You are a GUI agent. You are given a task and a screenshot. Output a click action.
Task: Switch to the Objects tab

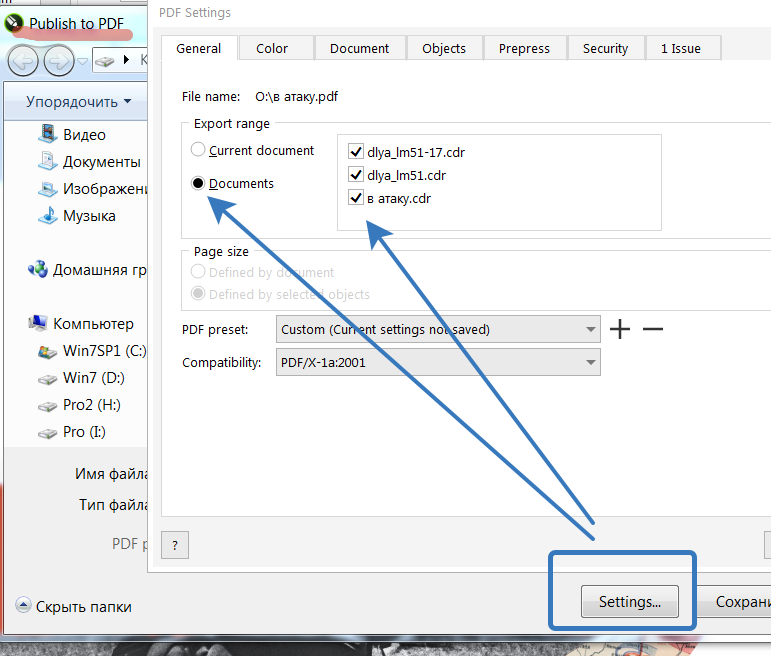click(x=444, y=48)
